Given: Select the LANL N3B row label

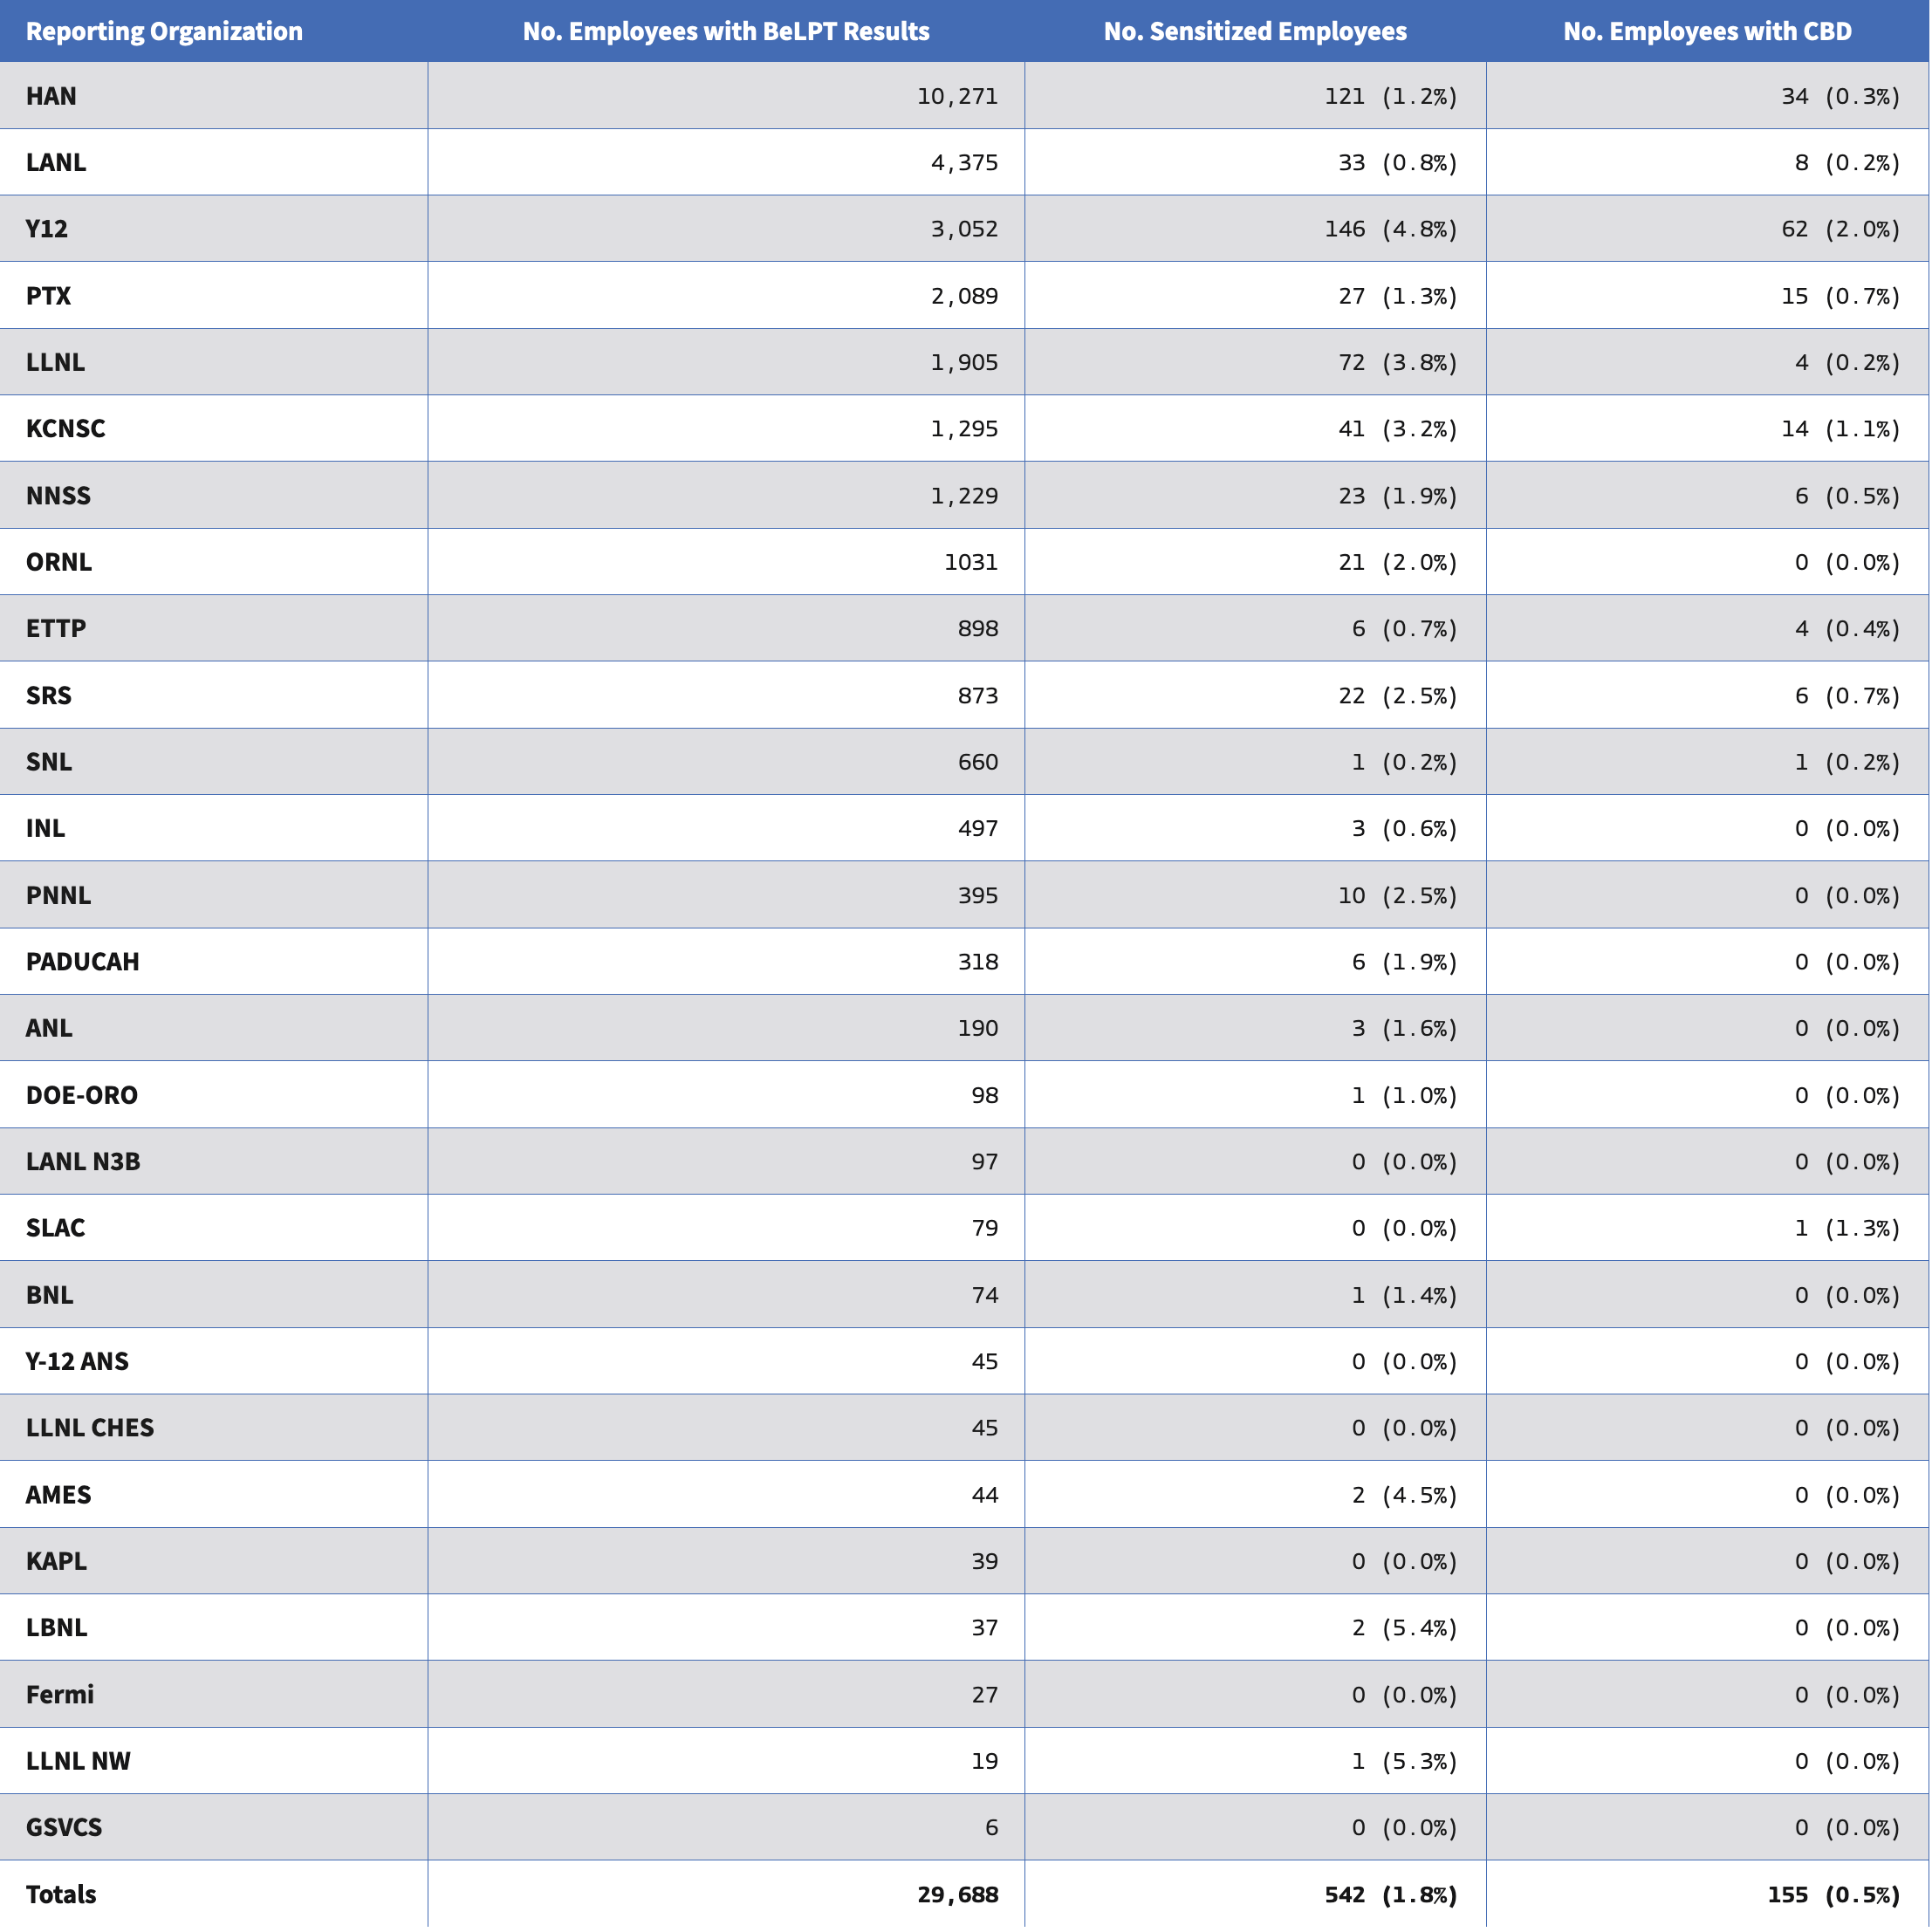Looking at the screenshot, I should [83, 1161].
